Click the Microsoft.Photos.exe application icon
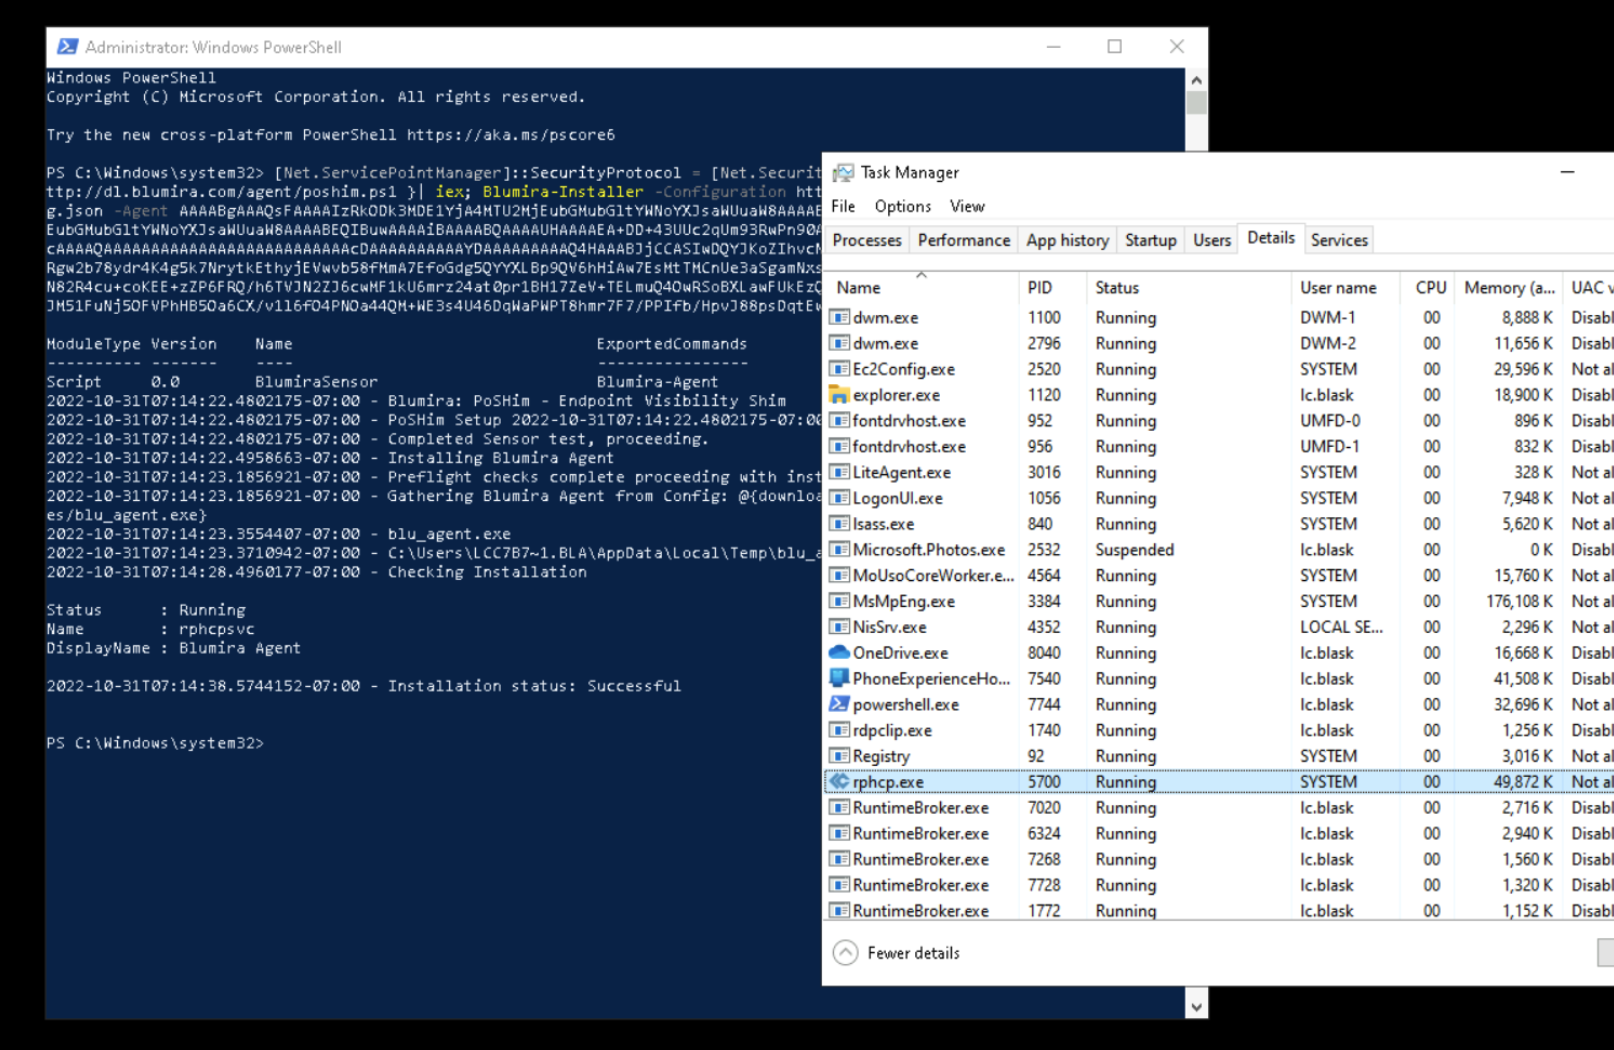This screenshot has width=1614, height=1050. (840, 549)
